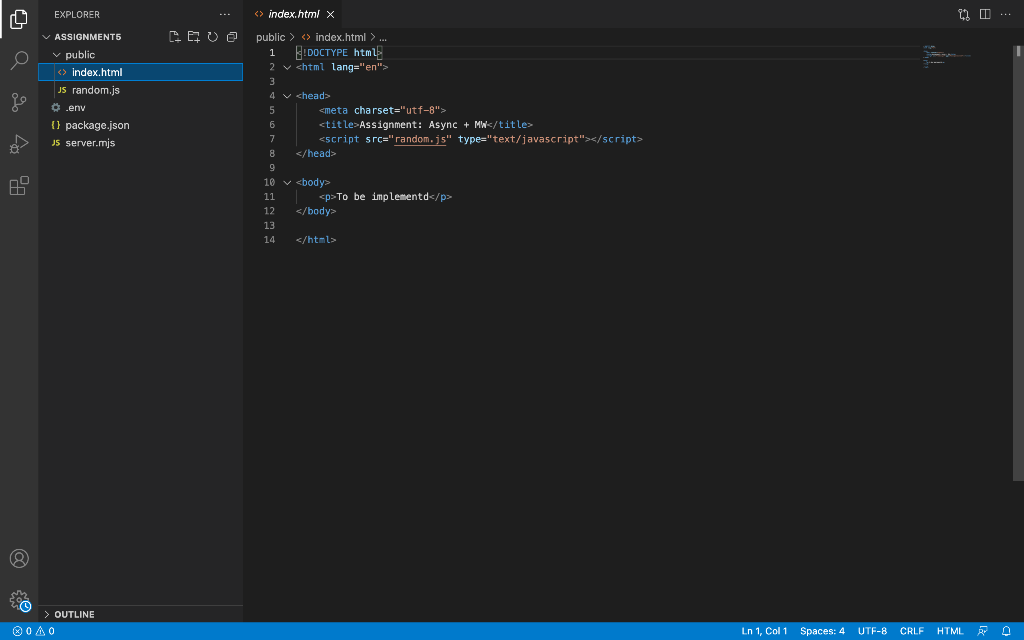Click the meta charset line
Screen dimensions: 1024x640
(x=383, y=110)
